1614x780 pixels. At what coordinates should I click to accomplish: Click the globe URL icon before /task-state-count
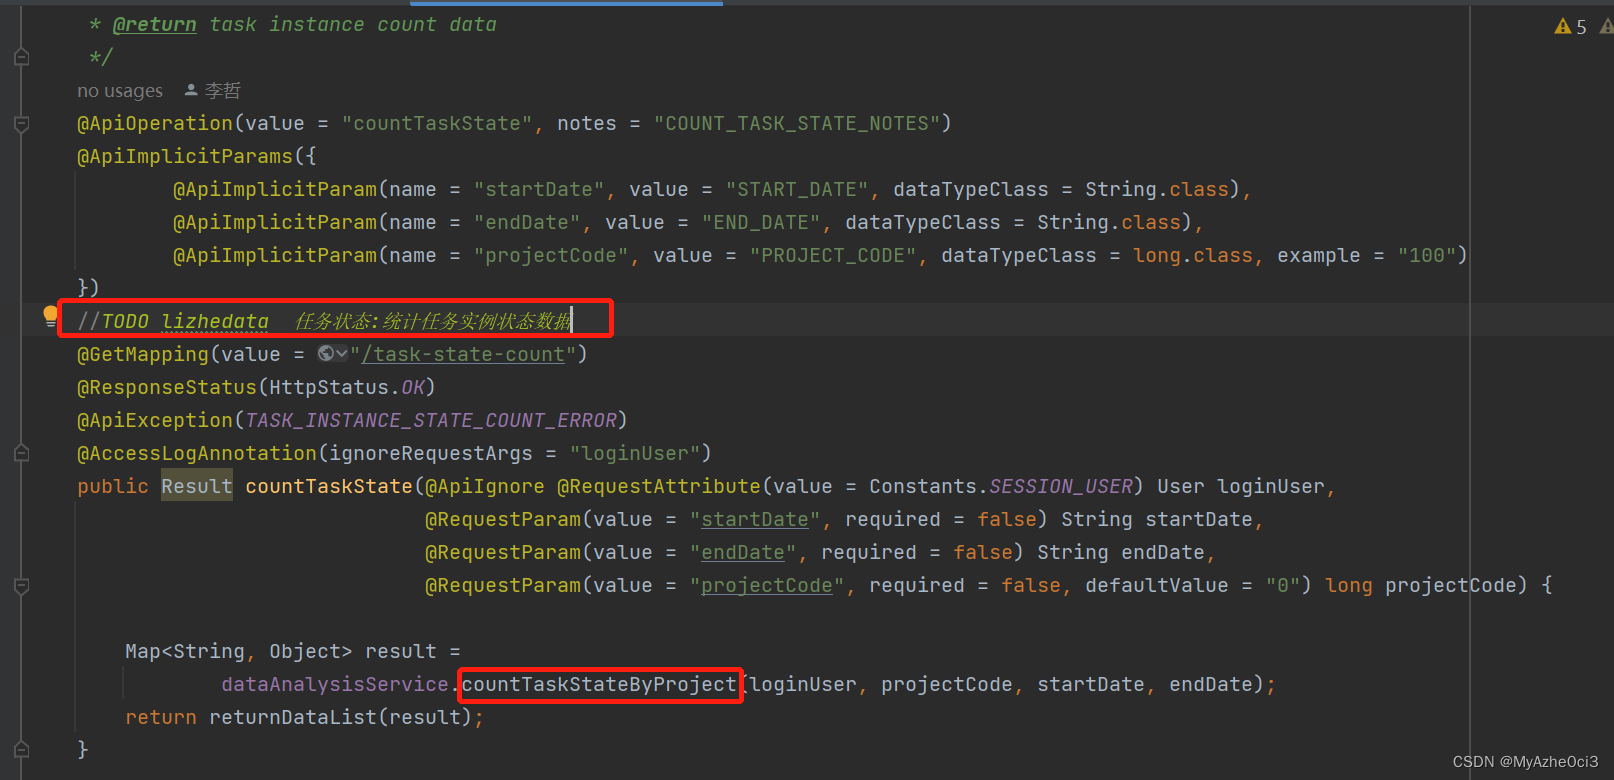pyautogui.click(x=326, y=353)
